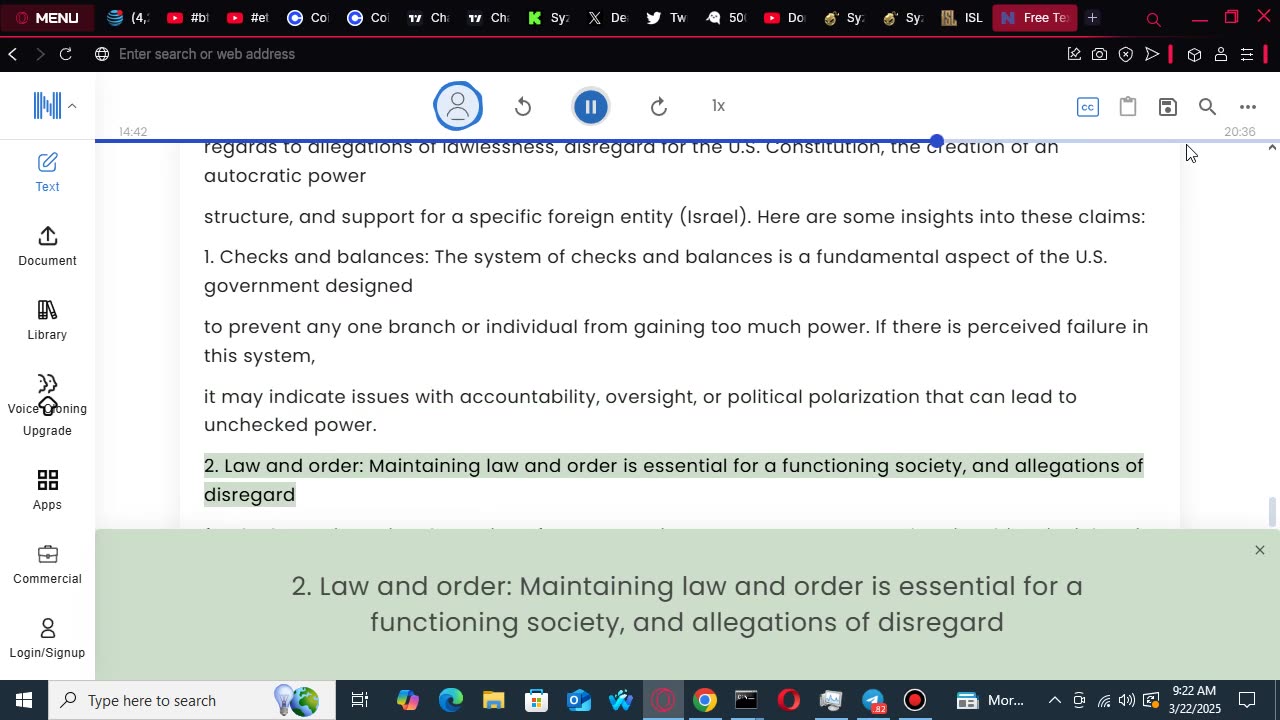Select Text in the sidebar
1280x720 pixels.
[x=47, y=172]
